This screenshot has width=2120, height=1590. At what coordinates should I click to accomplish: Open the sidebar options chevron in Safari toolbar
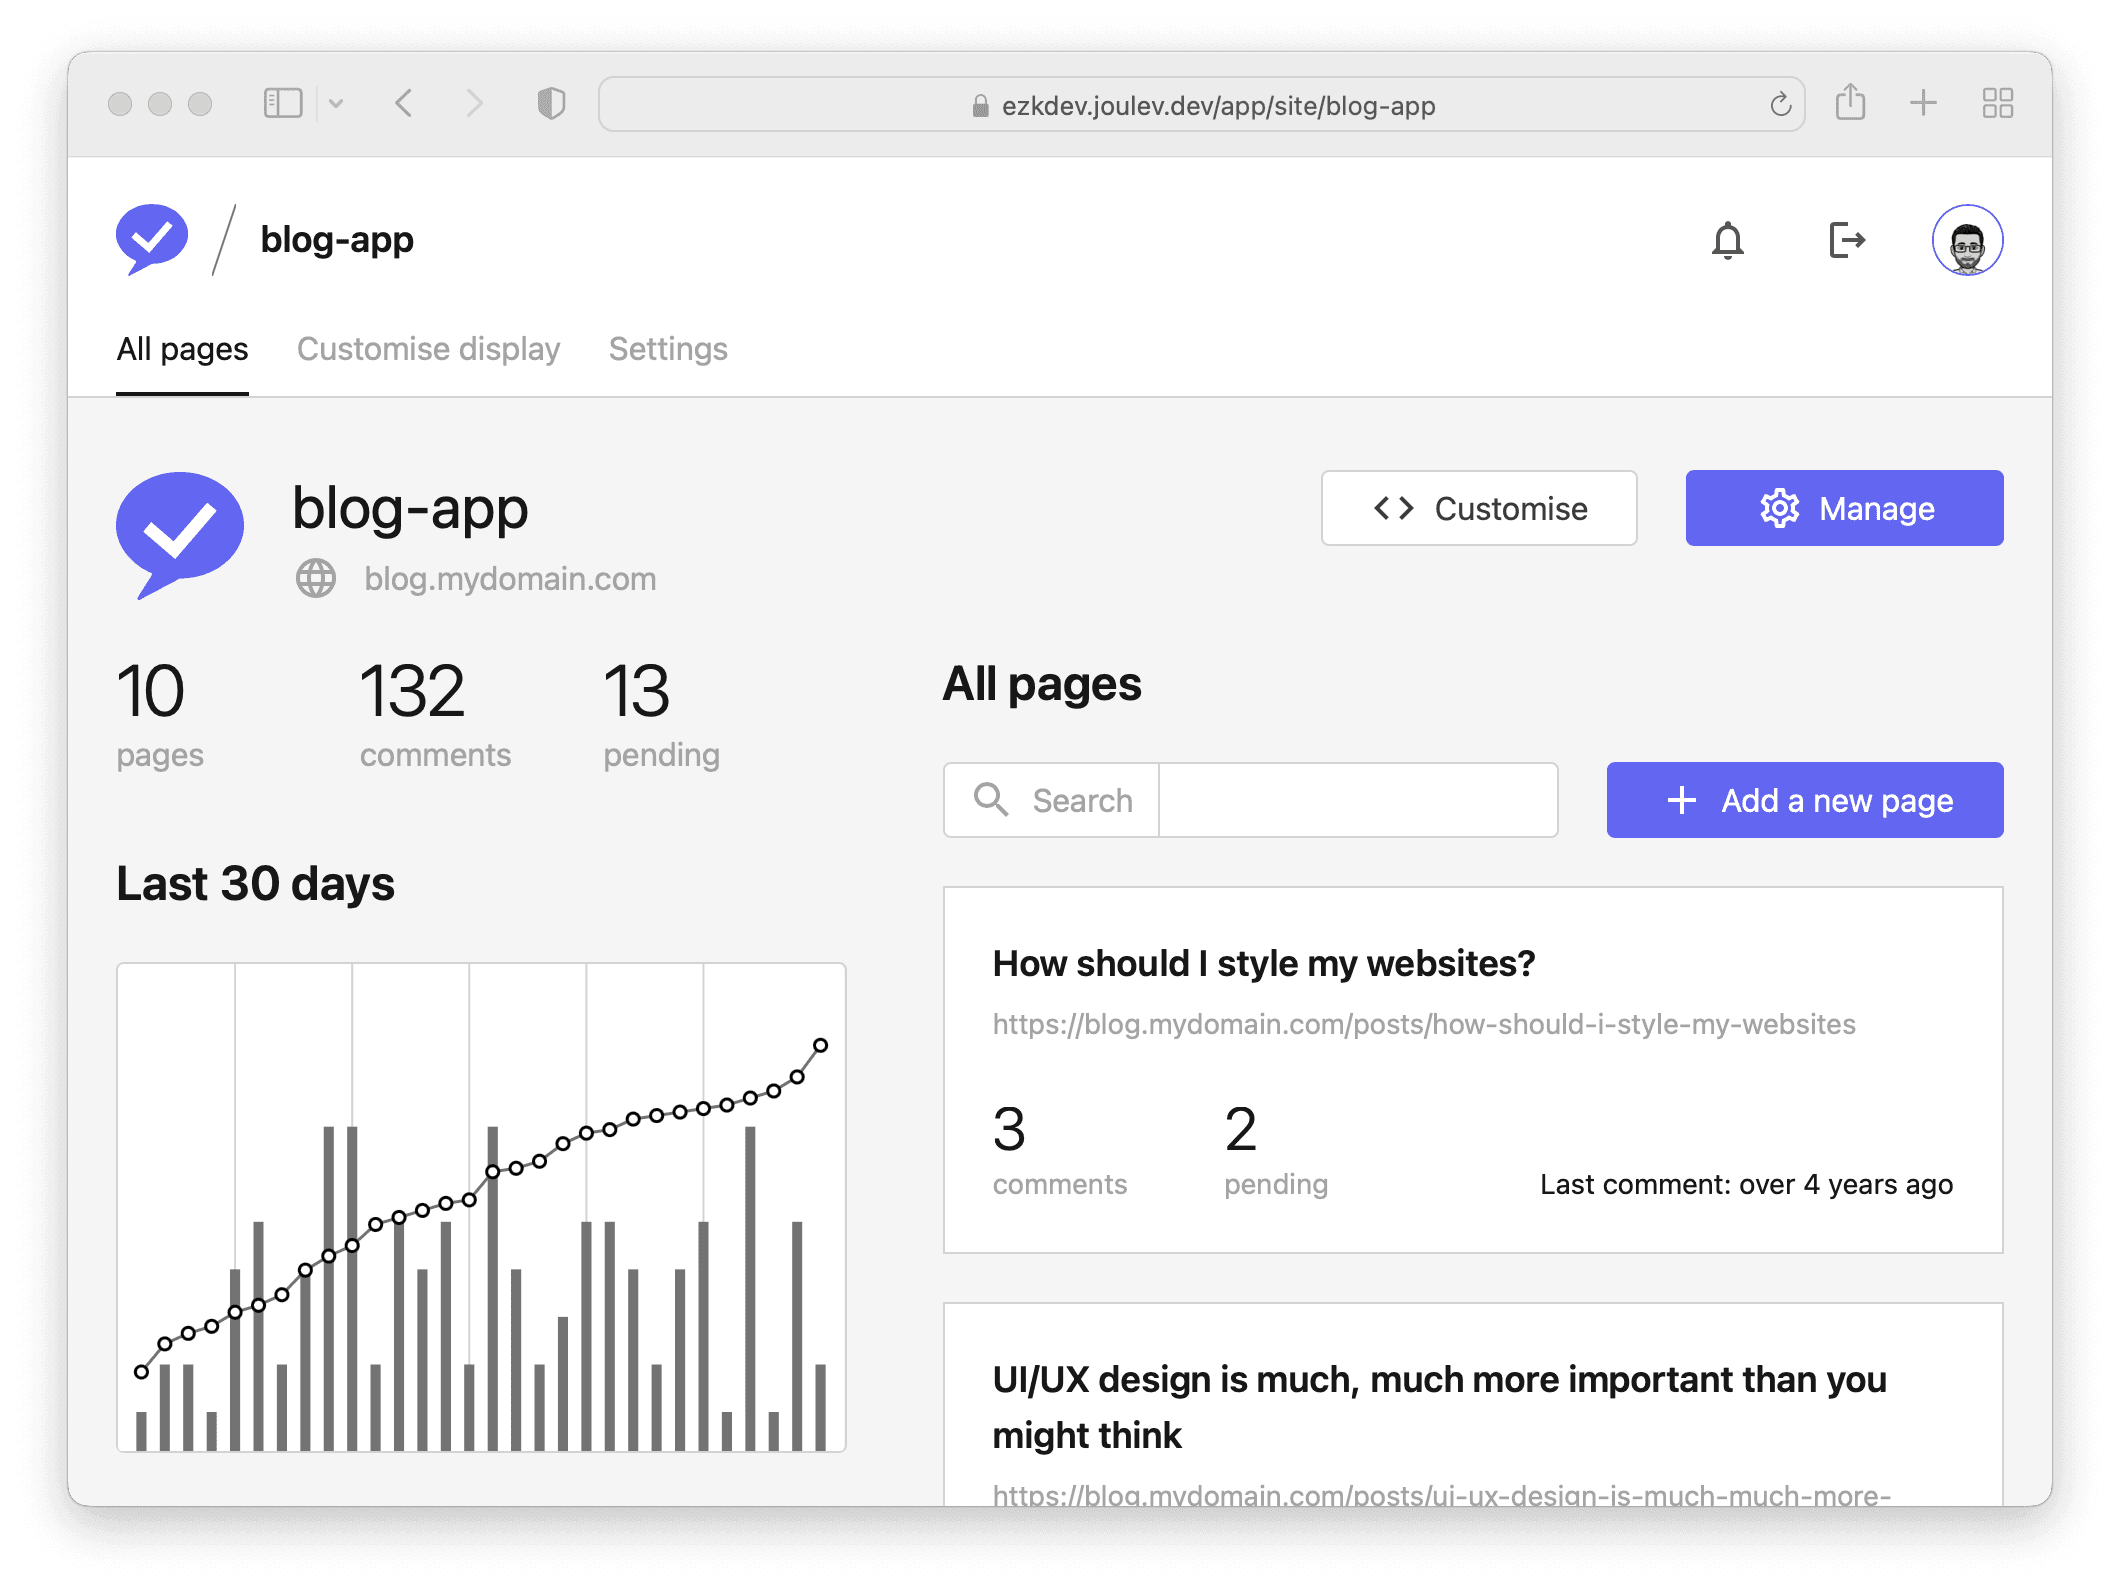(337, 103)
